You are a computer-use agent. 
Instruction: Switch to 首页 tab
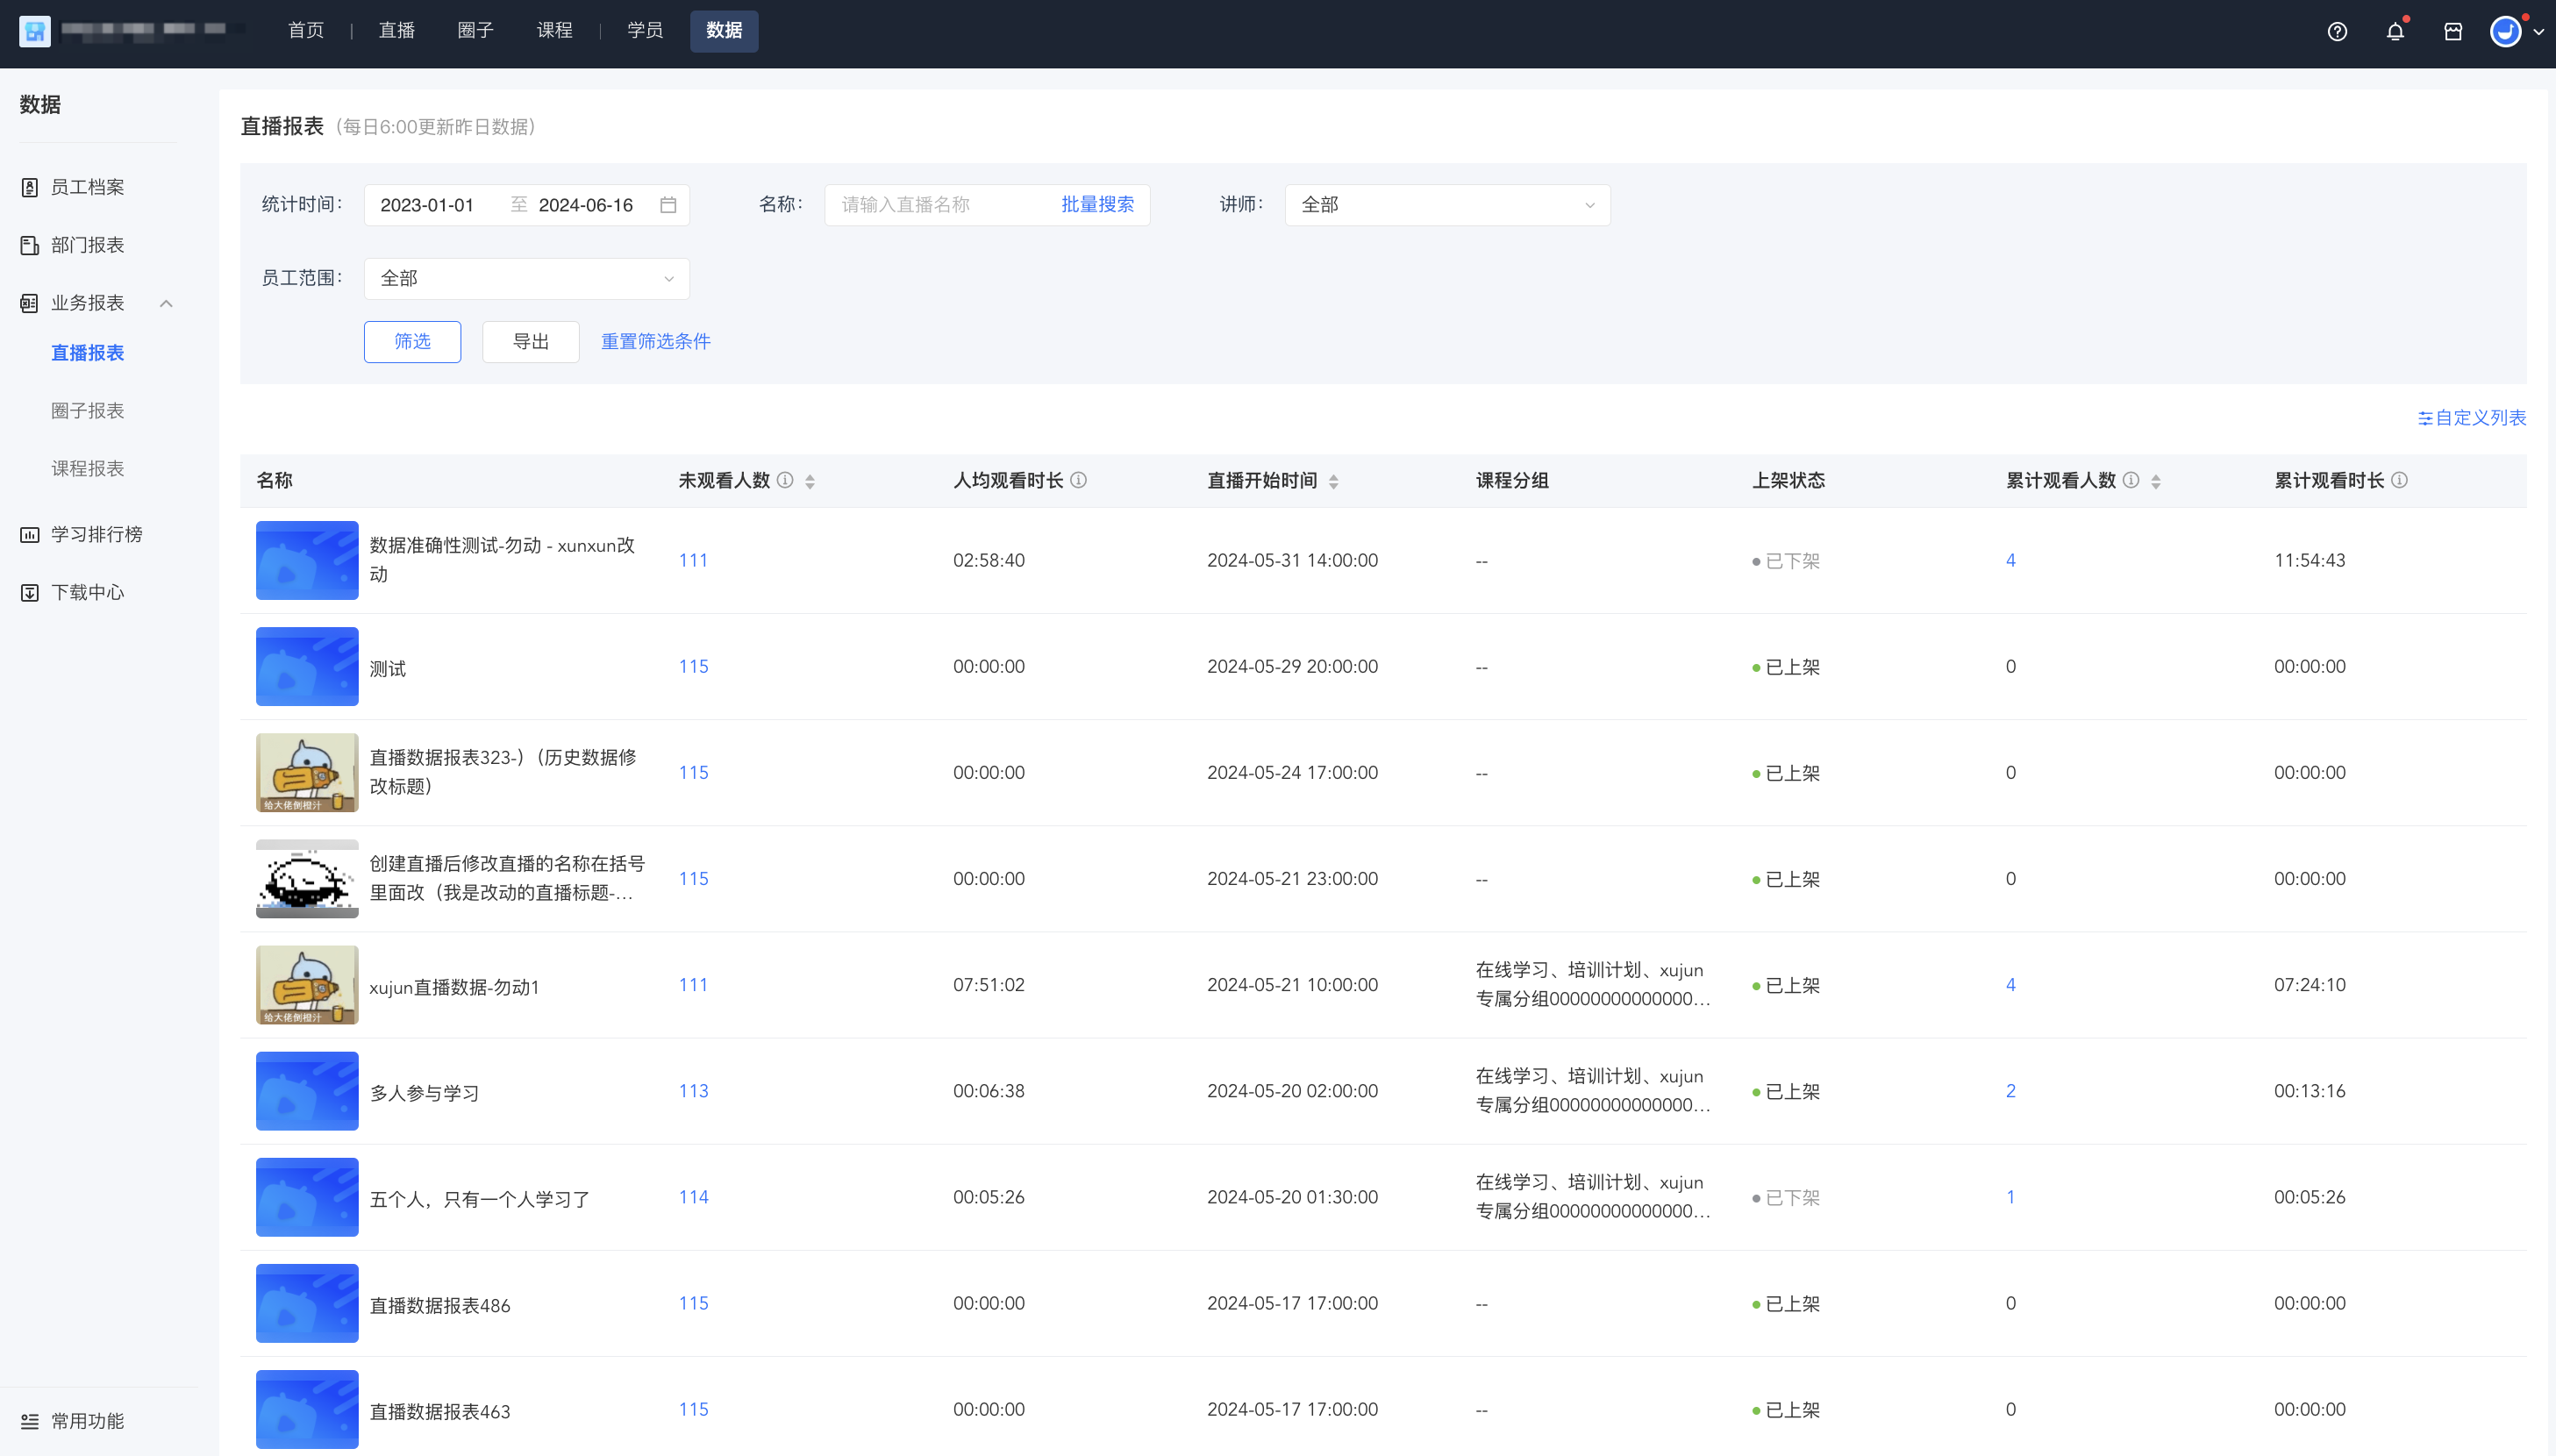(306, 31)
